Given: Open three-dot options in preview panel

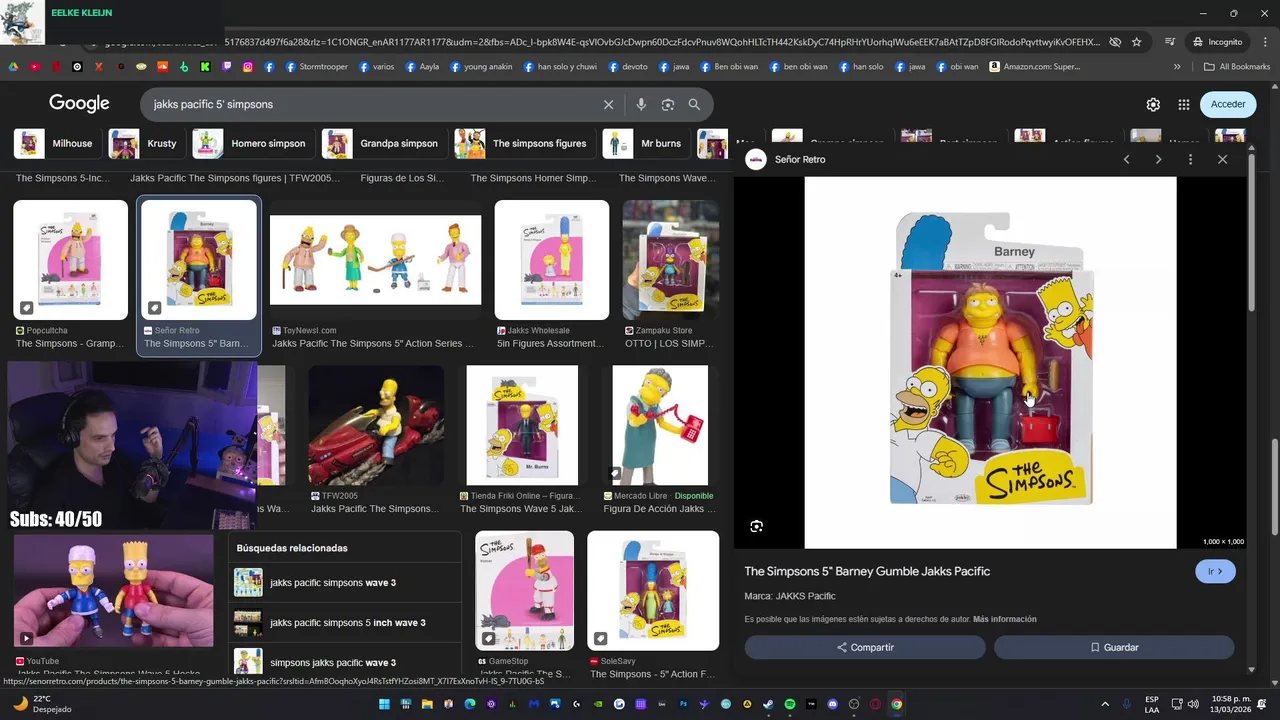Looking at the screenshot, I should (1190, 159).
